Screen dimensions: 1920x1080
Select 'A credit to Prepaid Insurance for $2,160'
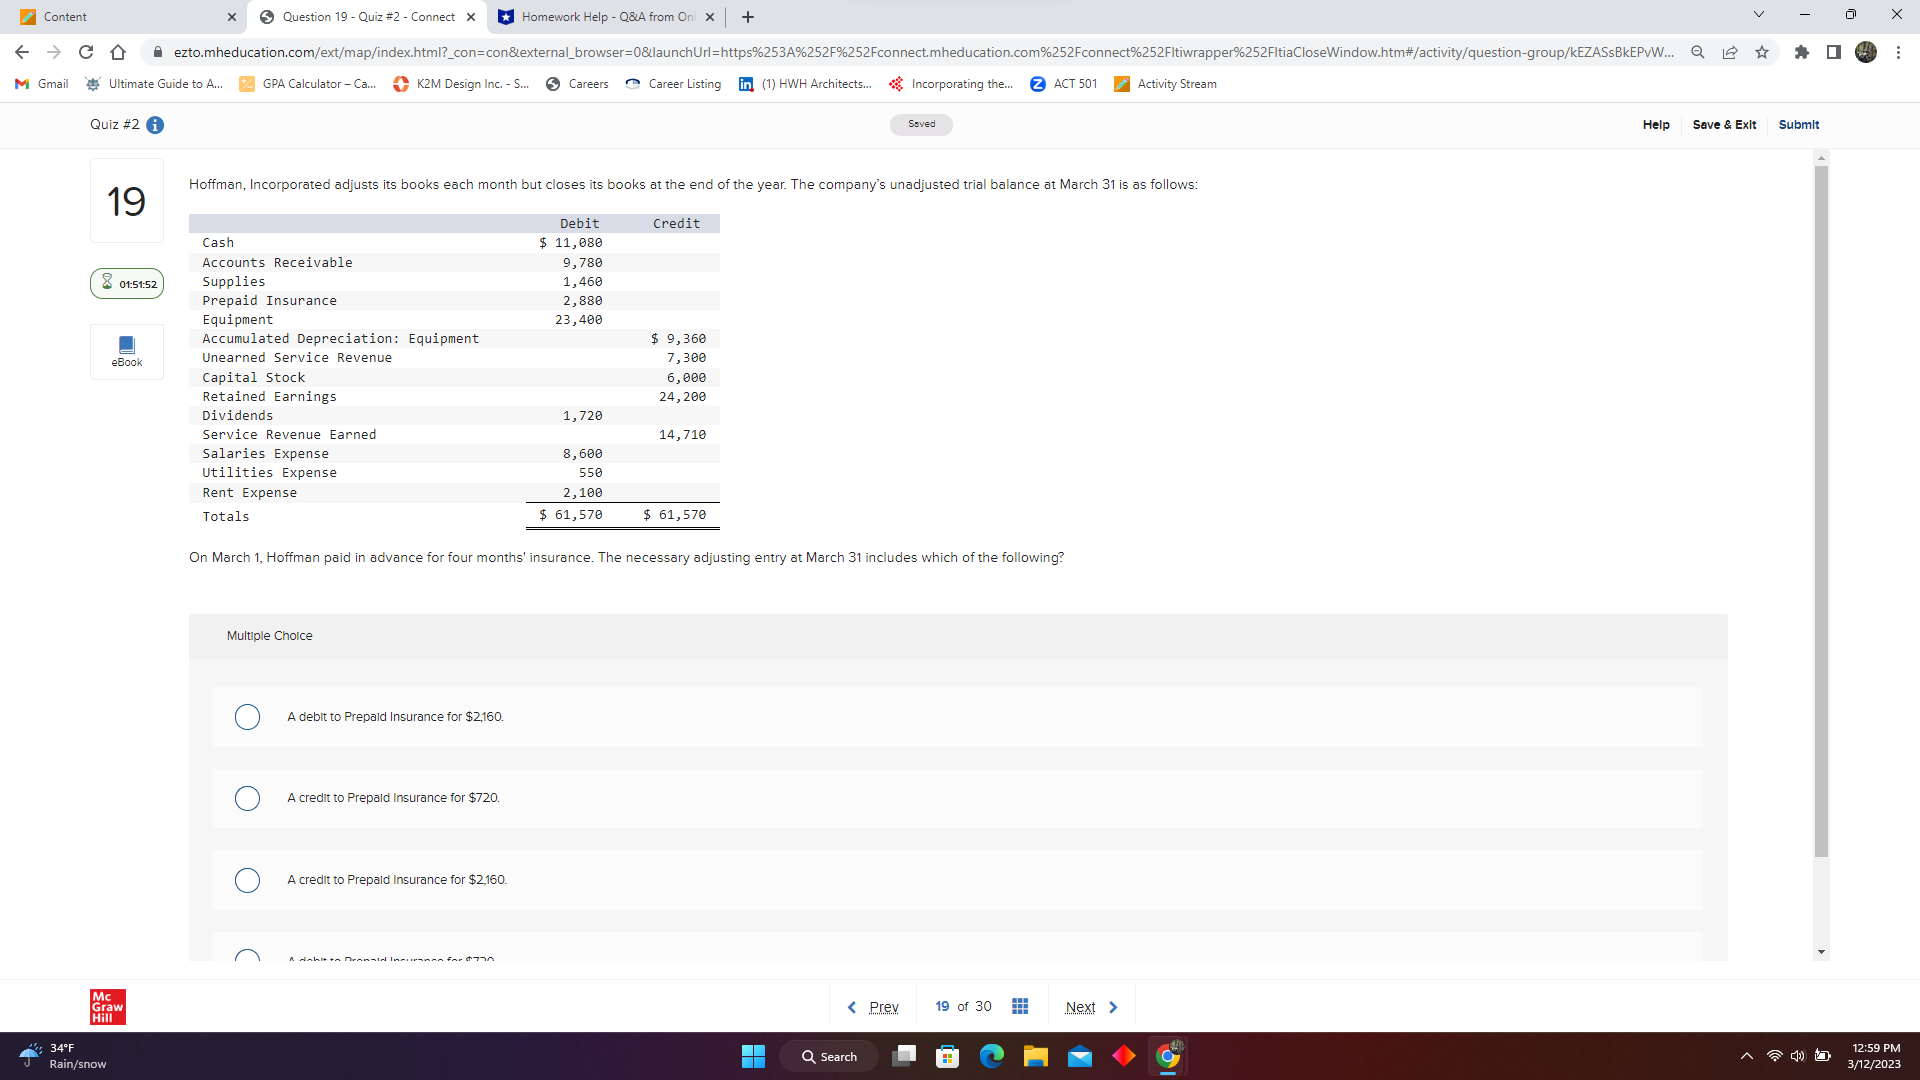click(247, 880)
